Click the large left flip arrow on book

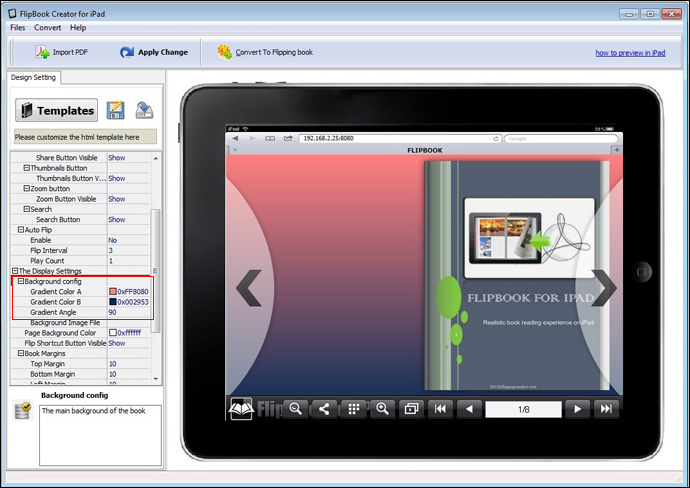click(x=249, y=288)
